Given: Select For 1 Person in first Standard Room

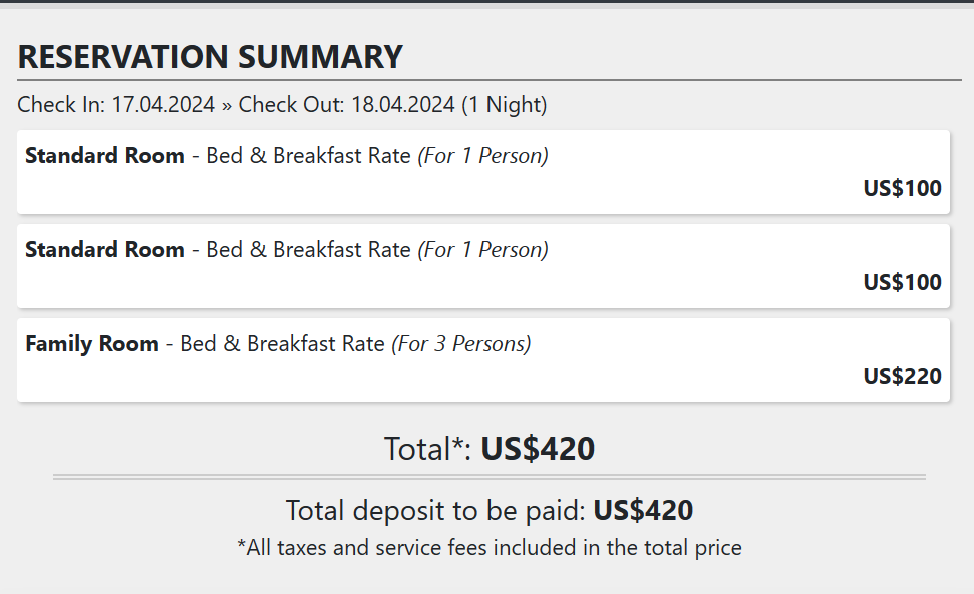Looking at the screenshot, I should coord(483,156).
